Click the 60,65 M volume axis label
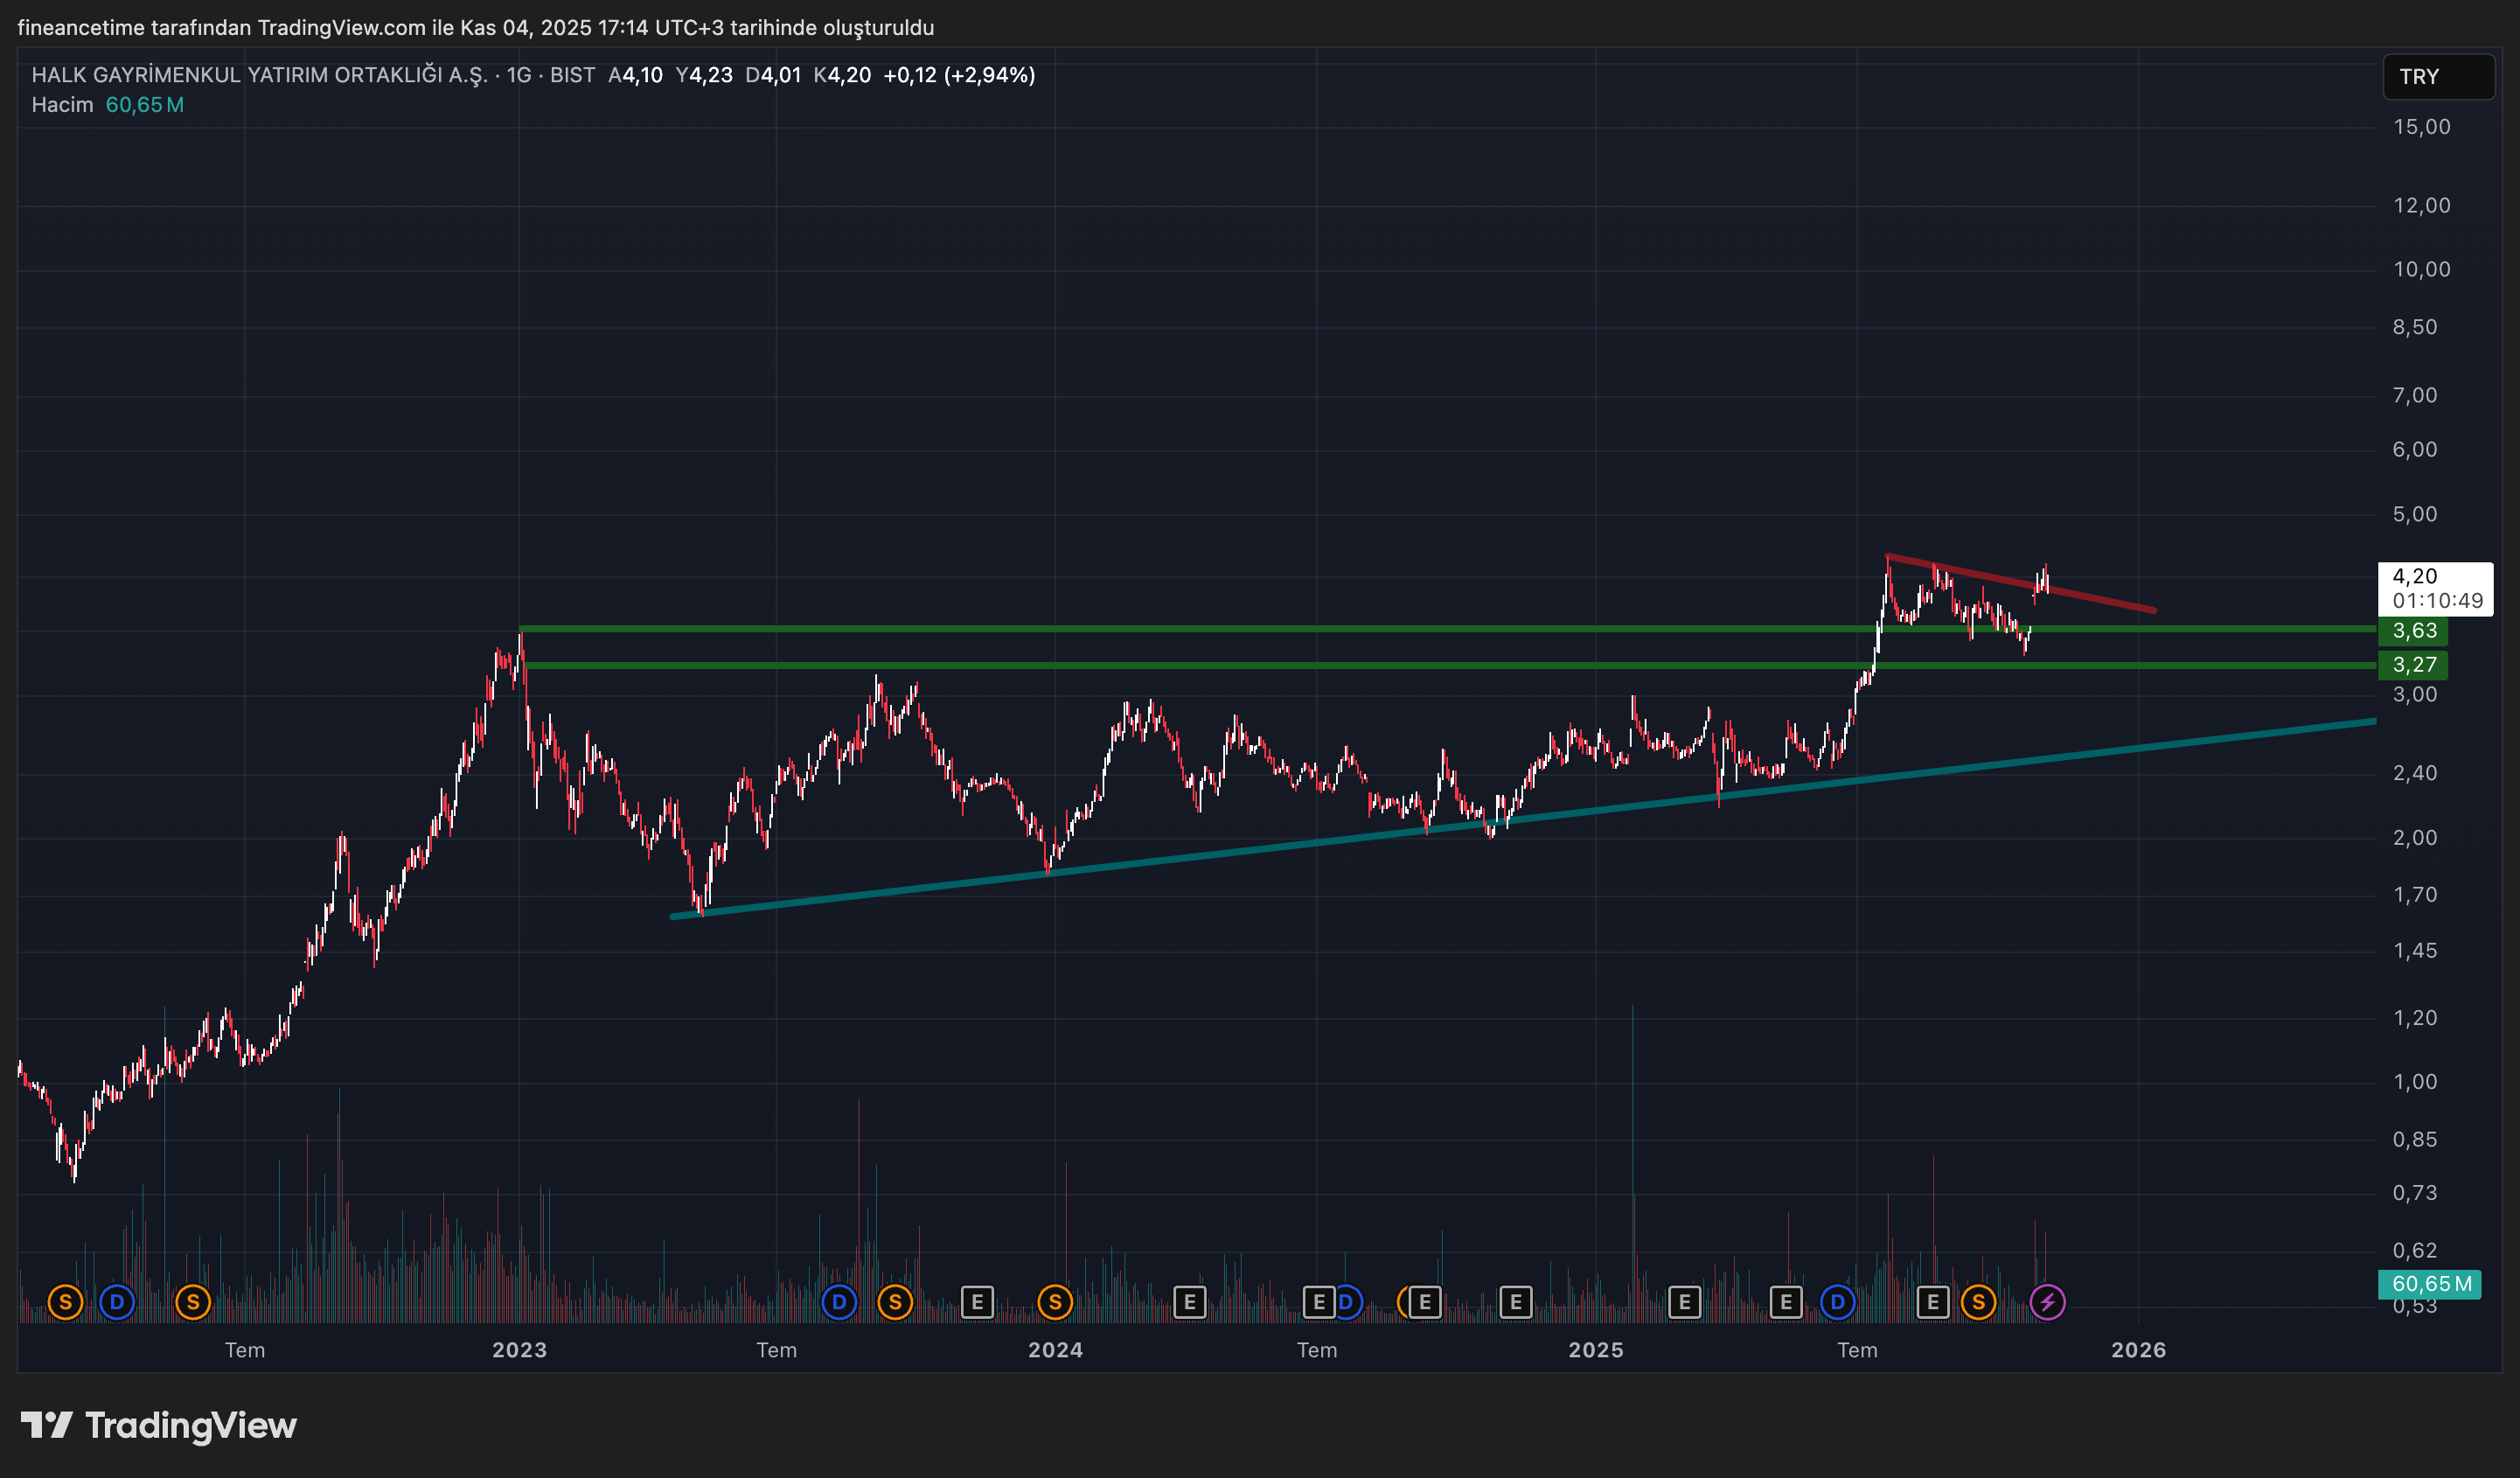Viewport: 2520px width, 1478px height. click(x=2429, y=1284)
